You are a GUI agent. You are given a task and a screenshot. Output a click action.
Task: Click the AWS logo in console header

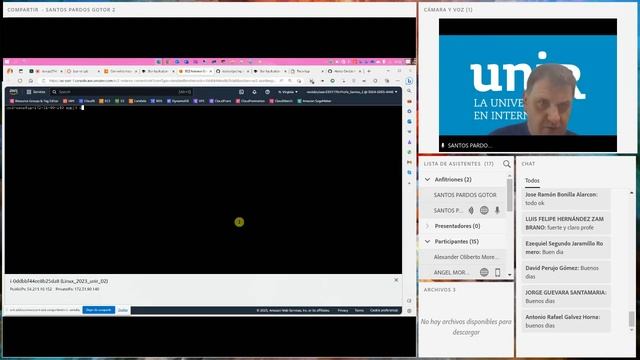(x=13, y=92)
